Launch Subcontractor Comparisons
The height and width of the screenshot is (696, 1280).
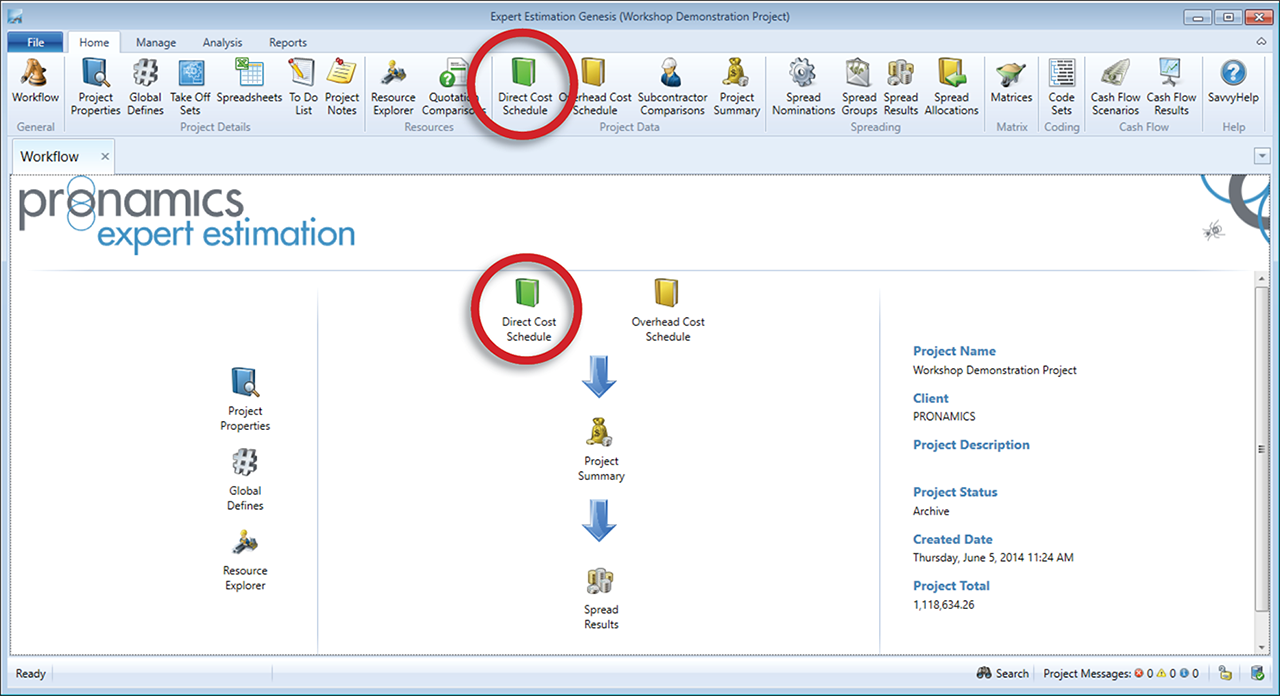(x=671, y=86)
